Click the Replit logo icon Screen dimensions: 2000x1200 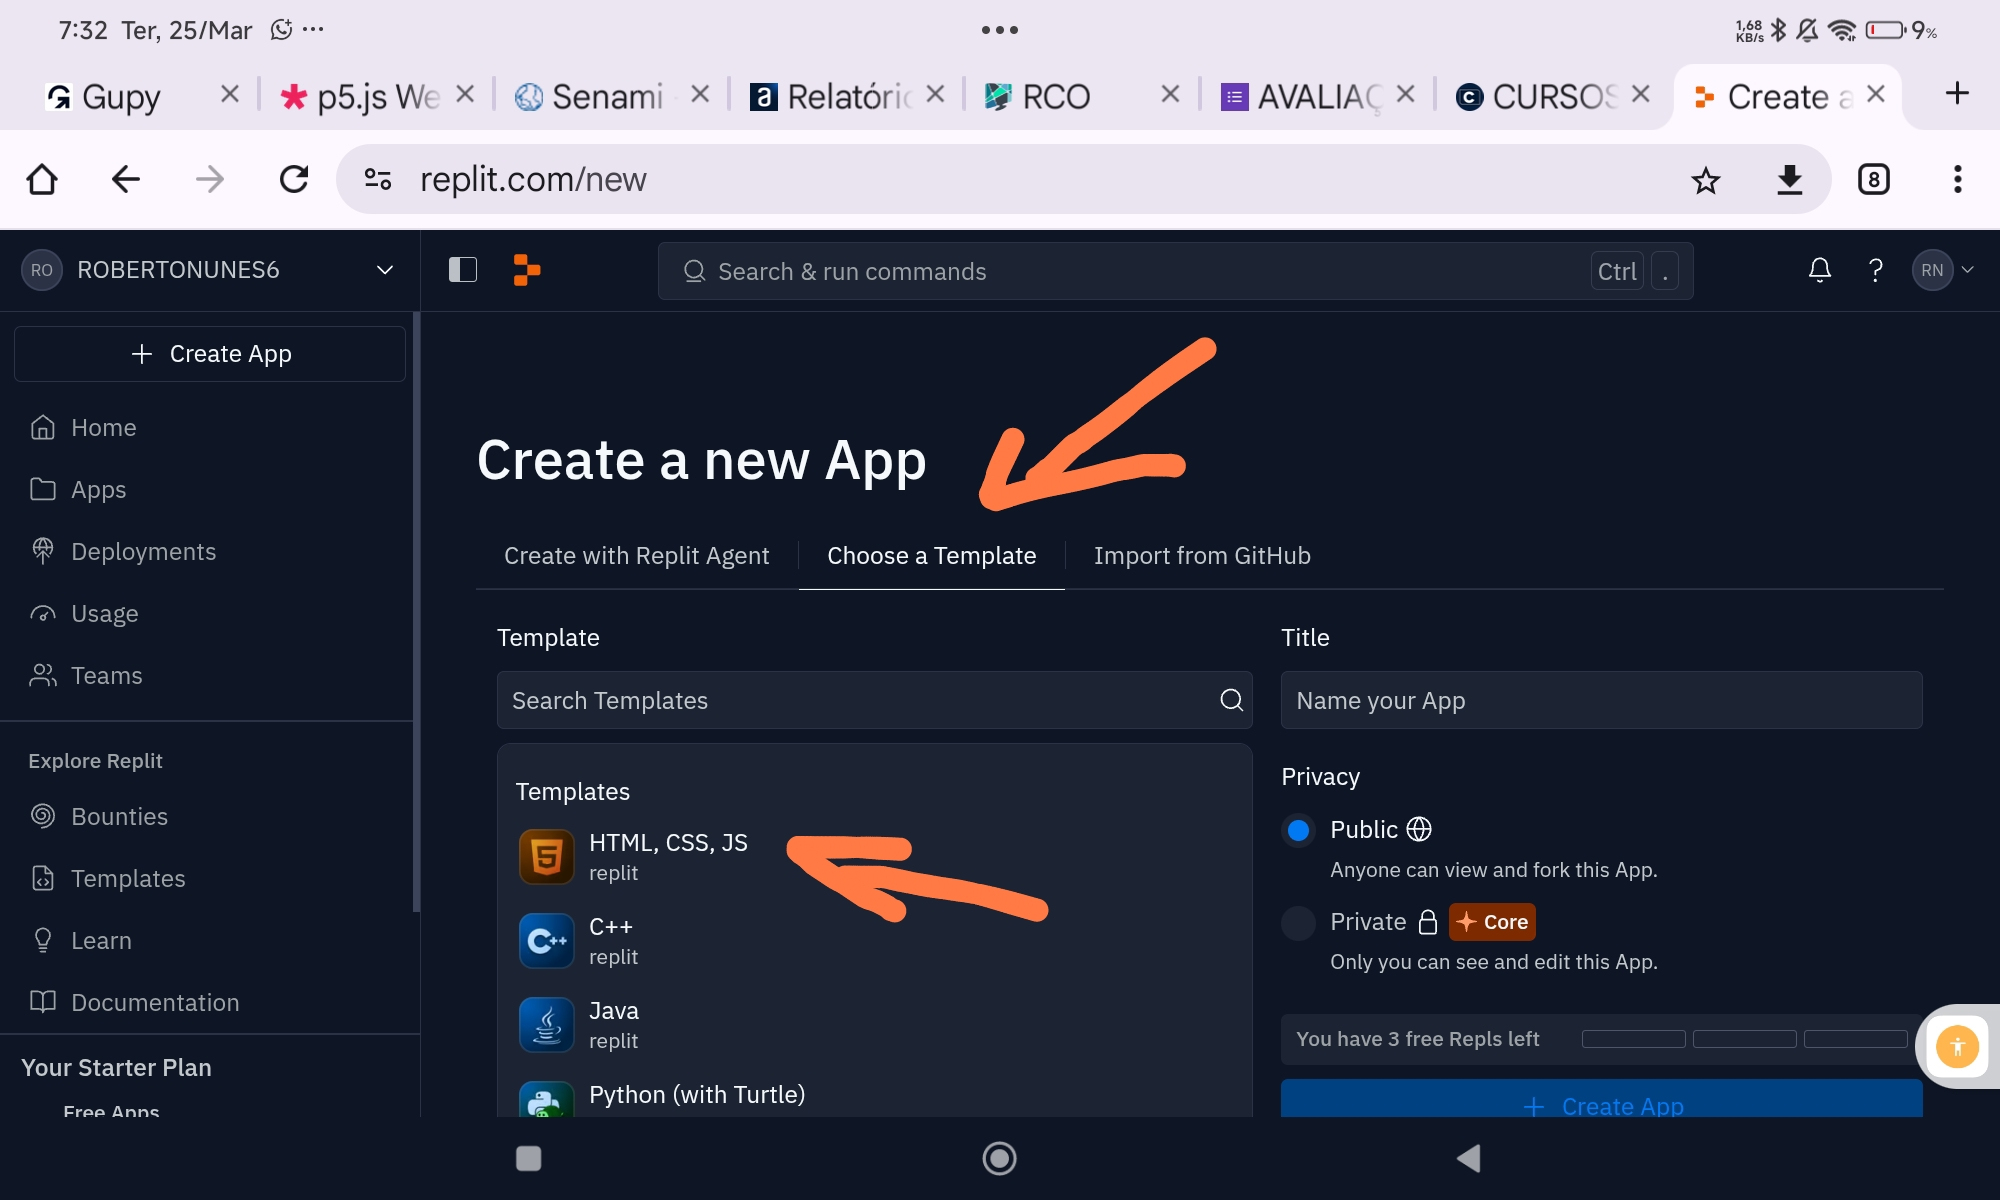click(x=527, y=270)
